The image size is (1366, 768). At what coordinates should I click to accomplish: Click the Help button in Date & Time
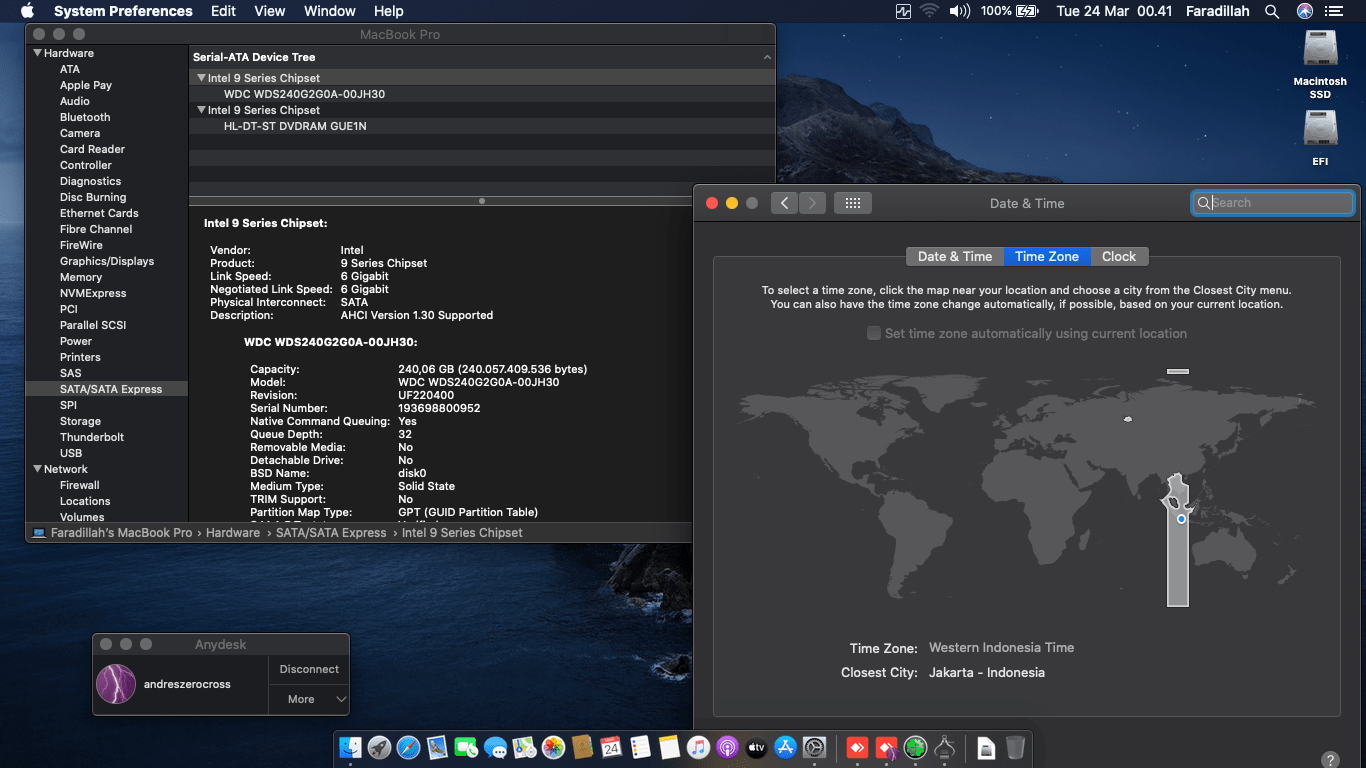[1330, 760]
